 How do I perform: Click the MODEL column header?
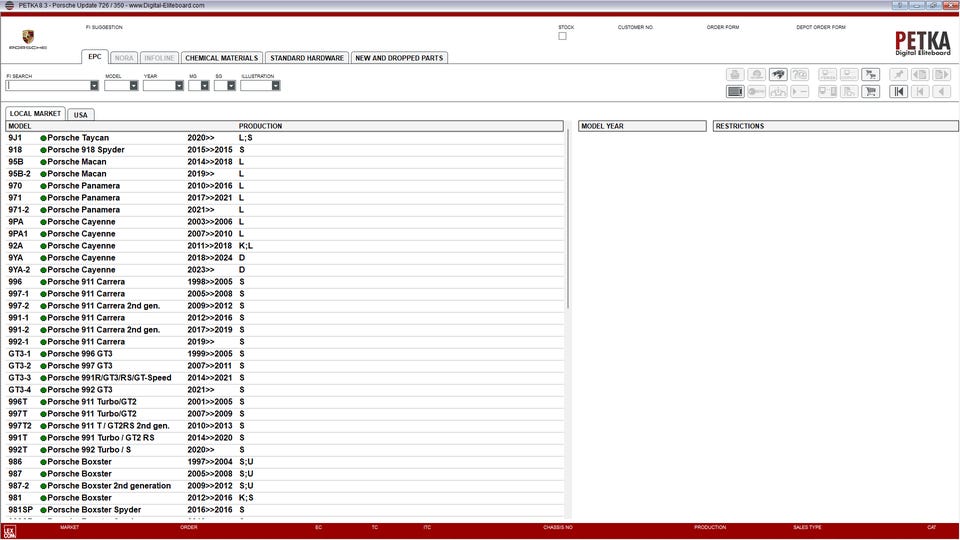pos(20,126)
